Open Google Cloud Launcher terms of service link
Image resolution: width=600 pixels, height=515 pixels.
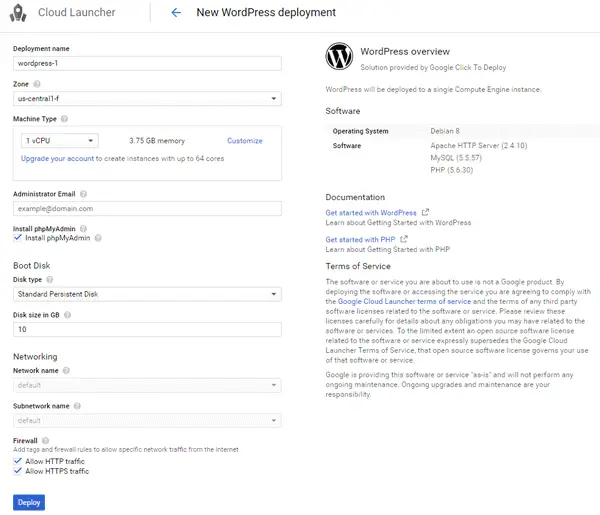click(x=404, y=302)
